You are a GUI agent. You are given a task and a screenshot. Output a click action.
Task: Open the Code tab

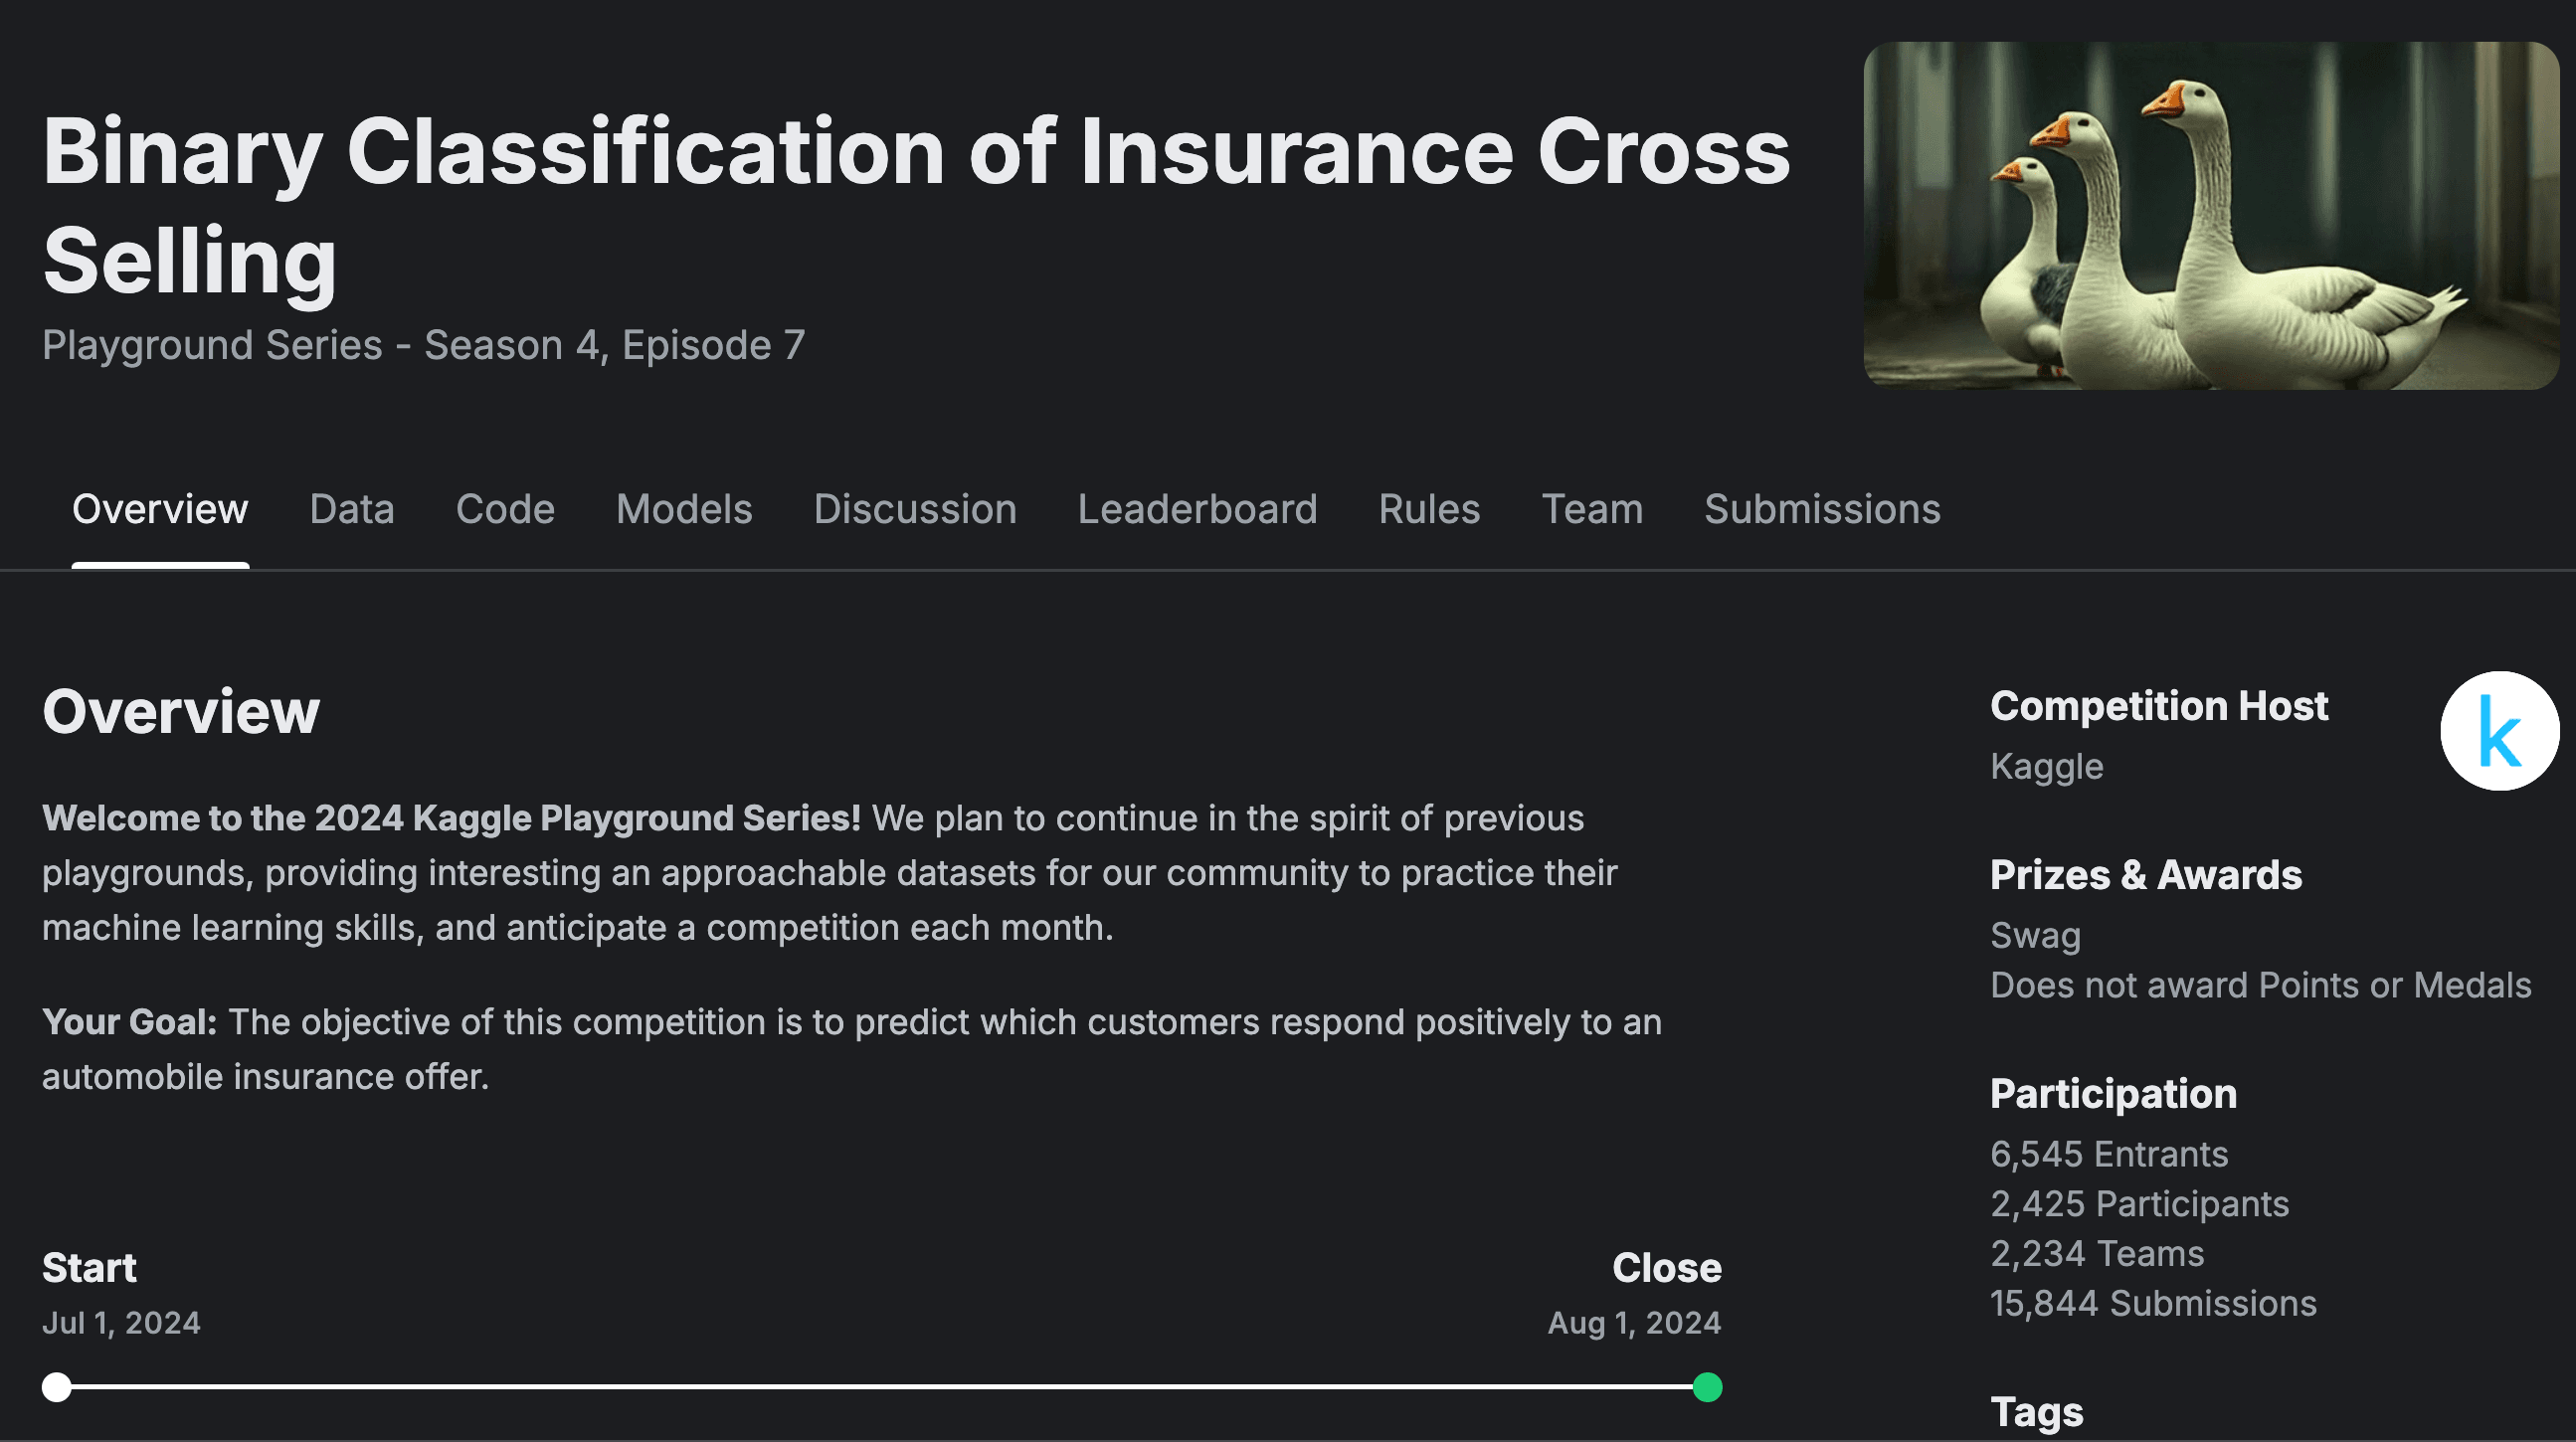click(x=505, y=509)
